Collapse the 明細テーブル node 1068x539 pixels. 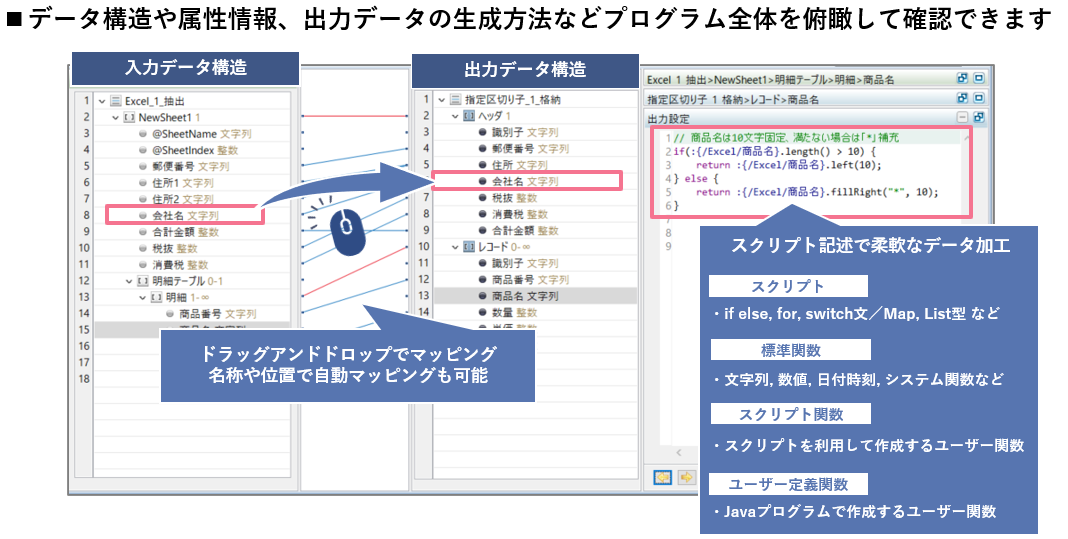click(129, 281)
